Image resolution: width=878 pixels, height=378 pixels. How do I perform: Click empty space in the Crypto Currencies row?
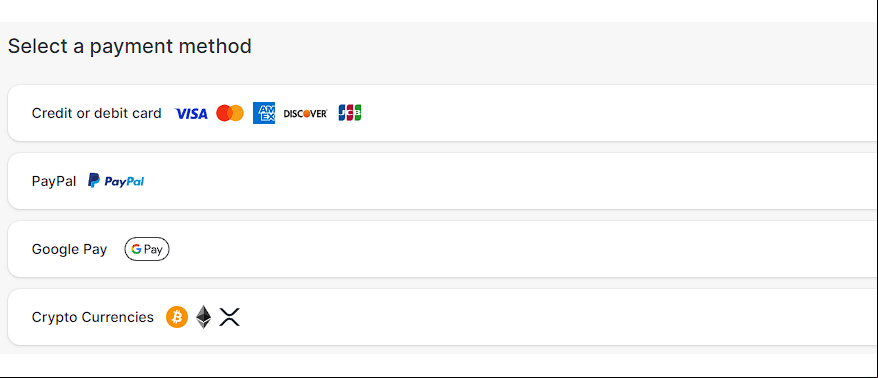[532, 317]
